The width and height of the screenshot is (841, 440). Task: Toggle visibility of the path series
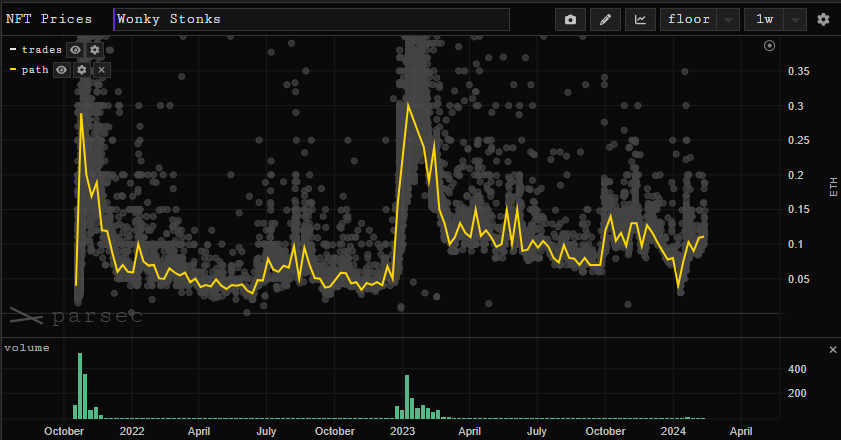pos(62,70)
